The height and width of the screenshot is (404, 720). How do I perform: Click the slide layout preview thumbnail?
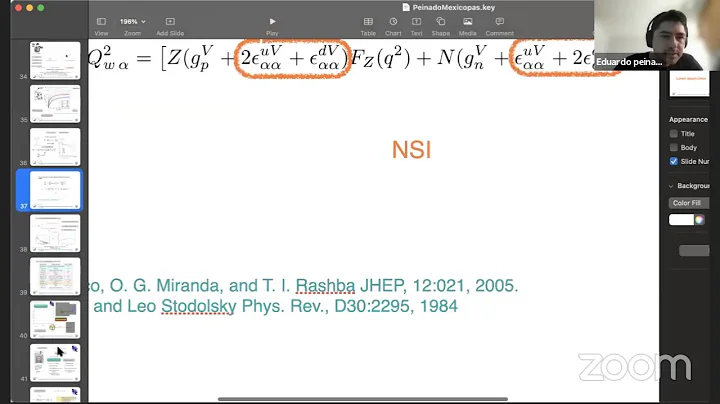pos(689,84)
